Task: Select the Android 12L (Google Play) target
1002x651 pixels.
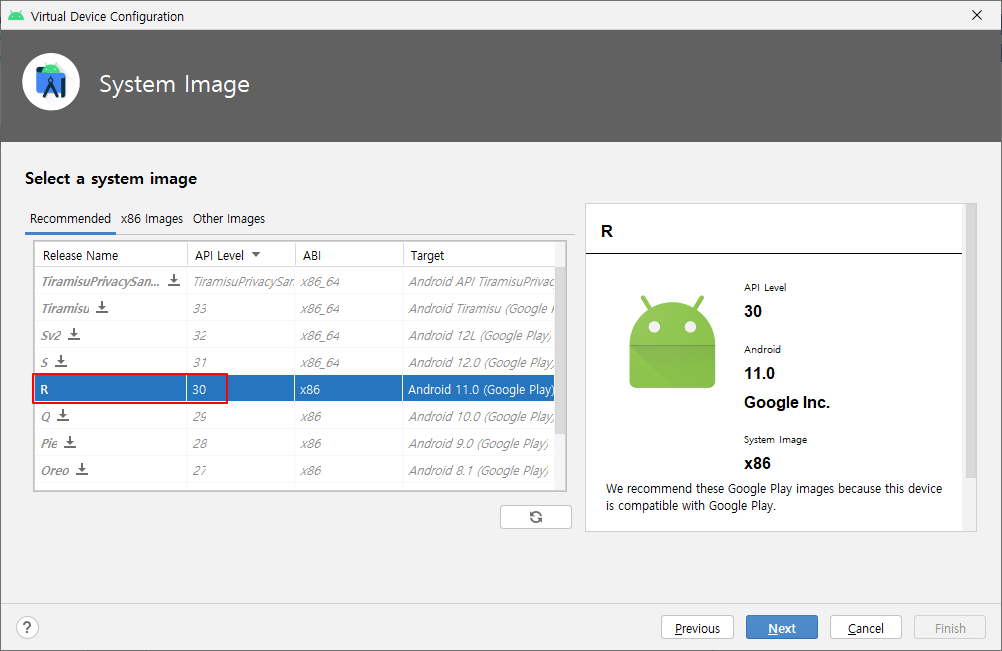Action: [479, 335]
